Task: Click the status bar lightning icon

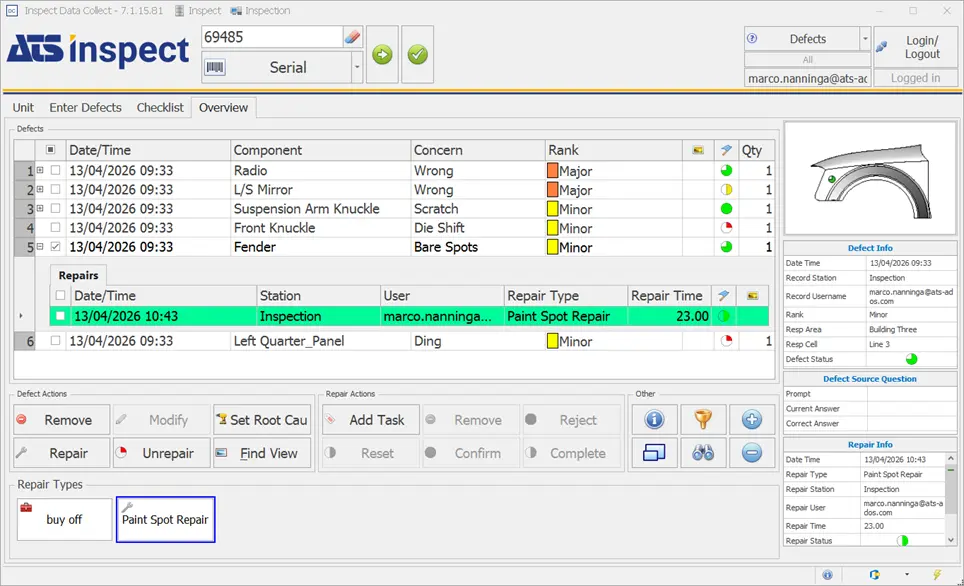Action: click(936, 575)
